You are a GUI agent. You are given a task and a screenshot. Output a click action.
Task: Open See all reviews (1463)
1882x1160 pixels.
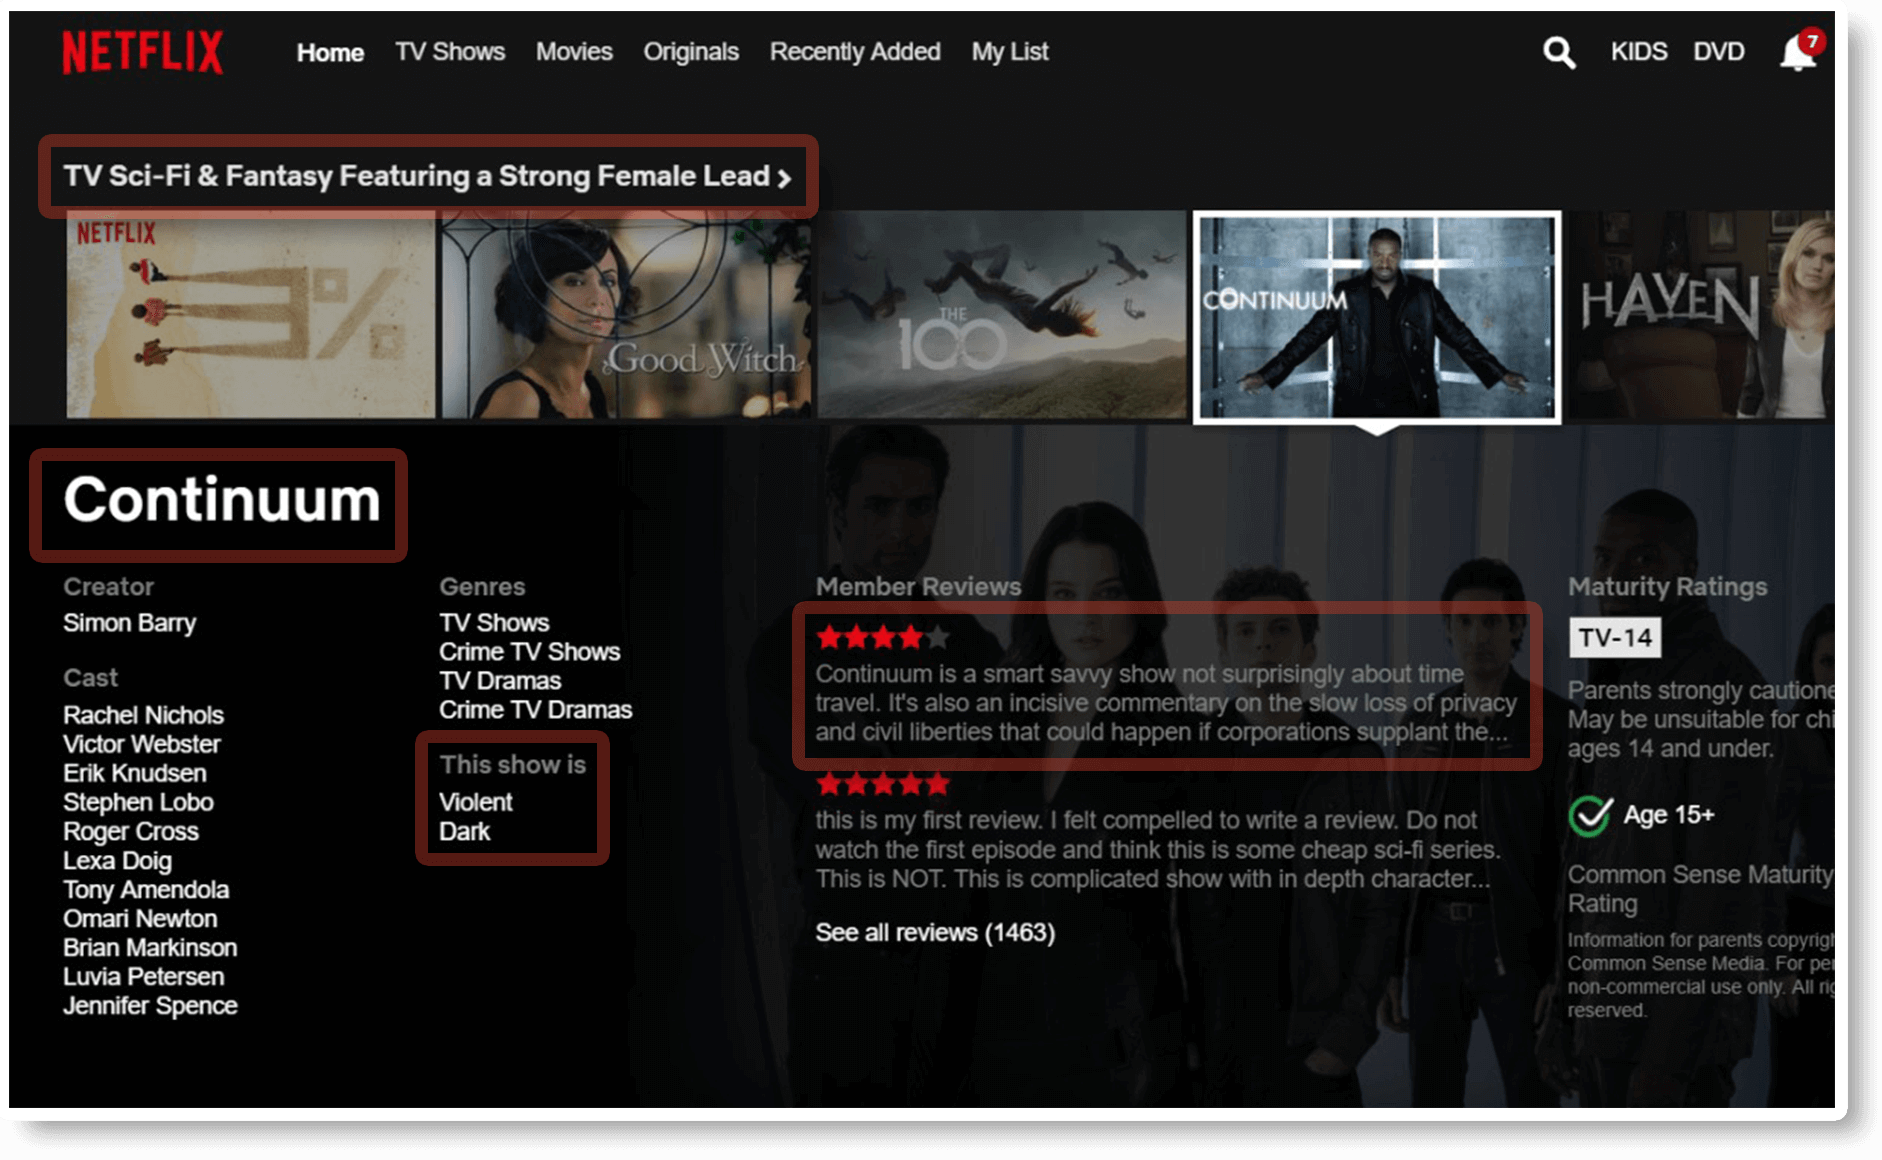(935, 932)
